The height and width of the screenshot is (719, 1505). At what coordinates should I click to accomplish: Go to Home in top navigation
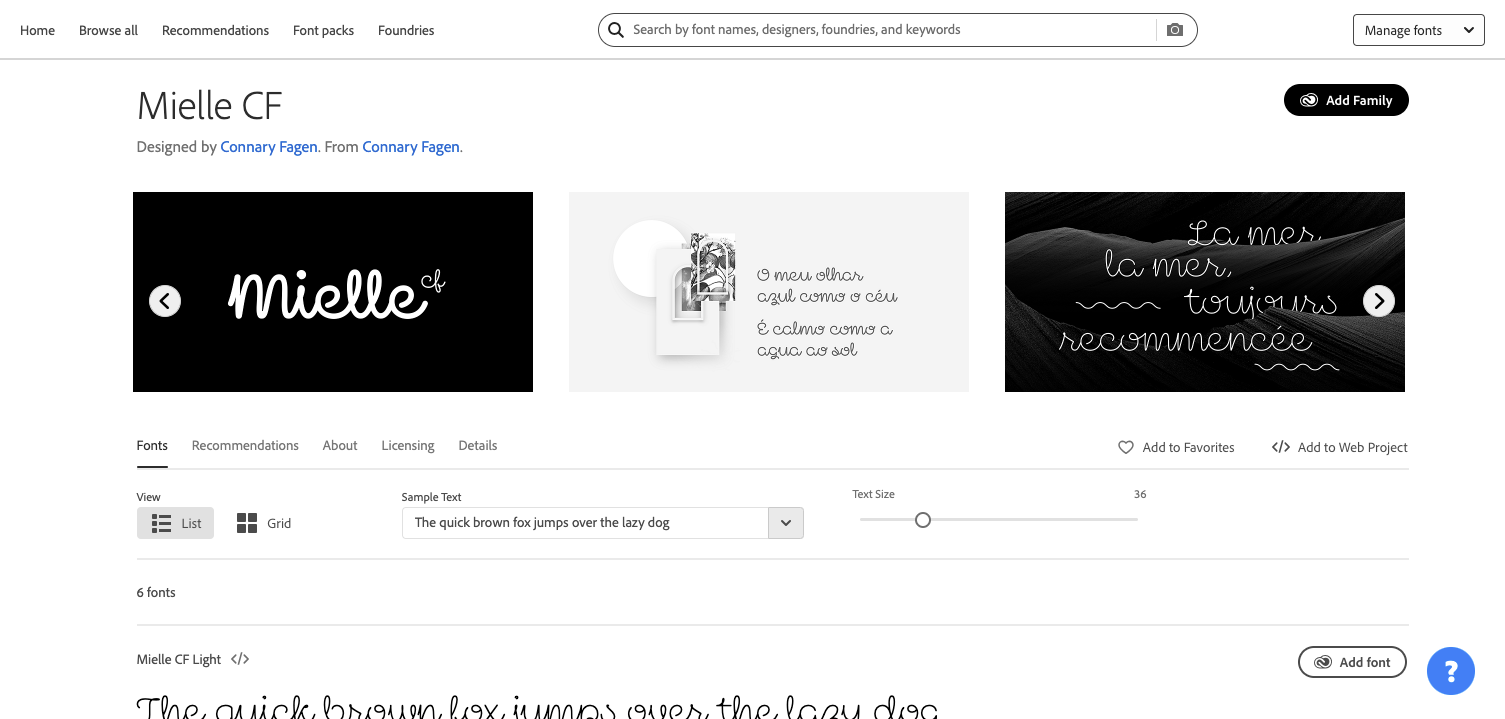tap(38, 30)
